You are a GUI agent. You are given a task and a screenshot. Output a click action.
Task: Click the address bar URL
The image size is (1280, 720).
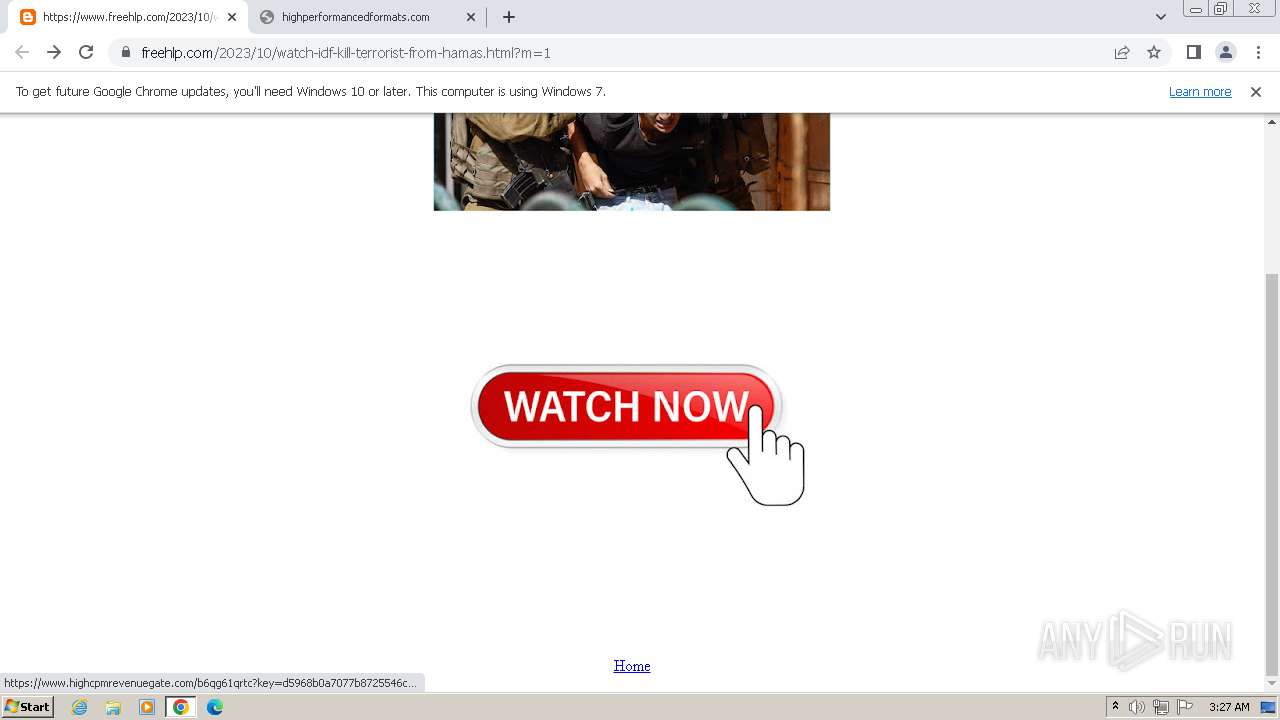[x=346, y=53]
